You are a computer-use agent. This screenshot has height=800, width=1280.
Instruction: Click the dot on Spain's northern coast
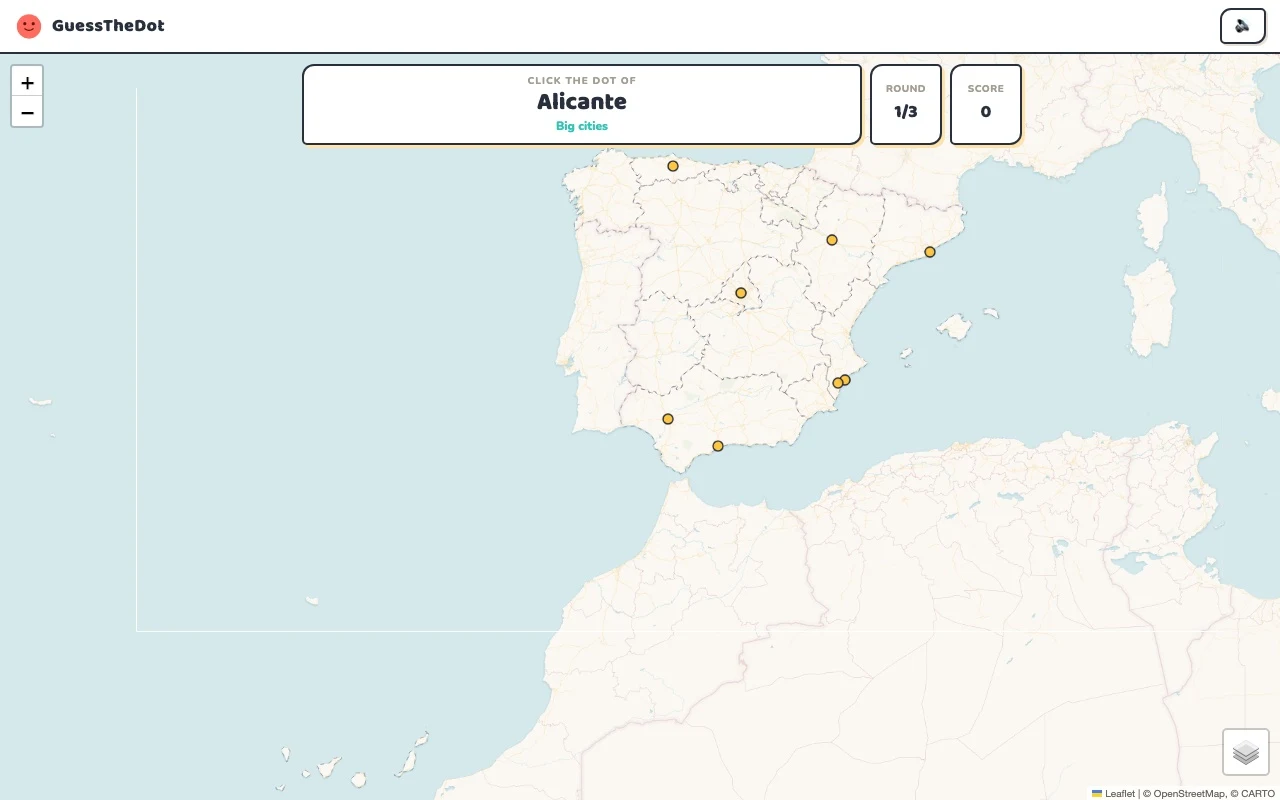coord(673,166)
